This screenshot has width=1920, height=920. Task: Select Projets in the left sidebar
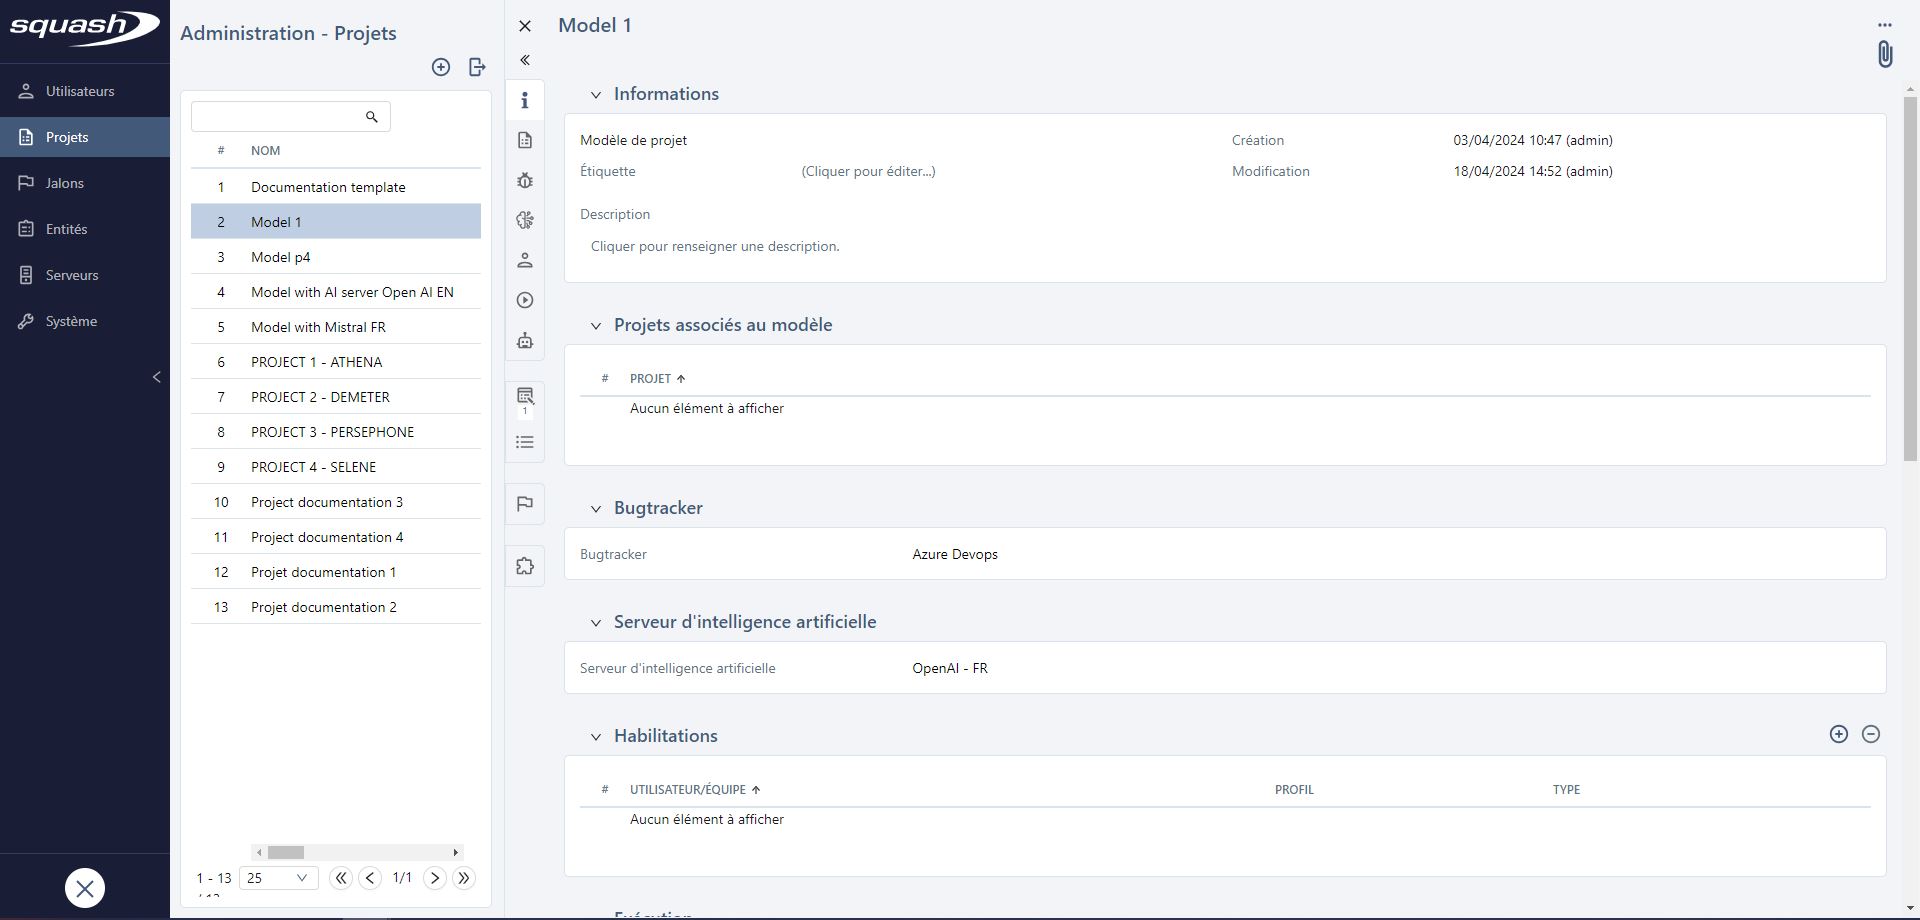coord(67,137)
